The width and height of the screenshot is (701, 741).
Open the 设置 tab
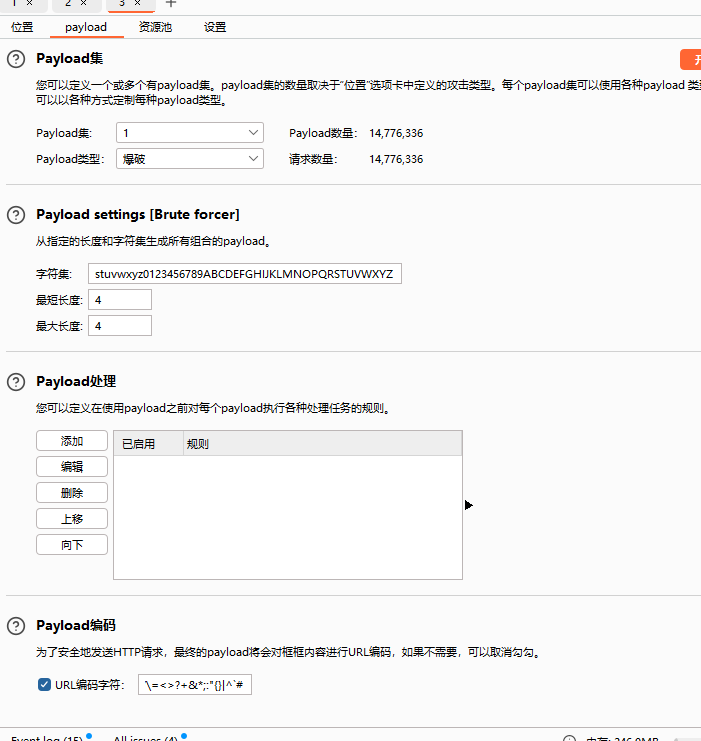(x=215, y=27)
